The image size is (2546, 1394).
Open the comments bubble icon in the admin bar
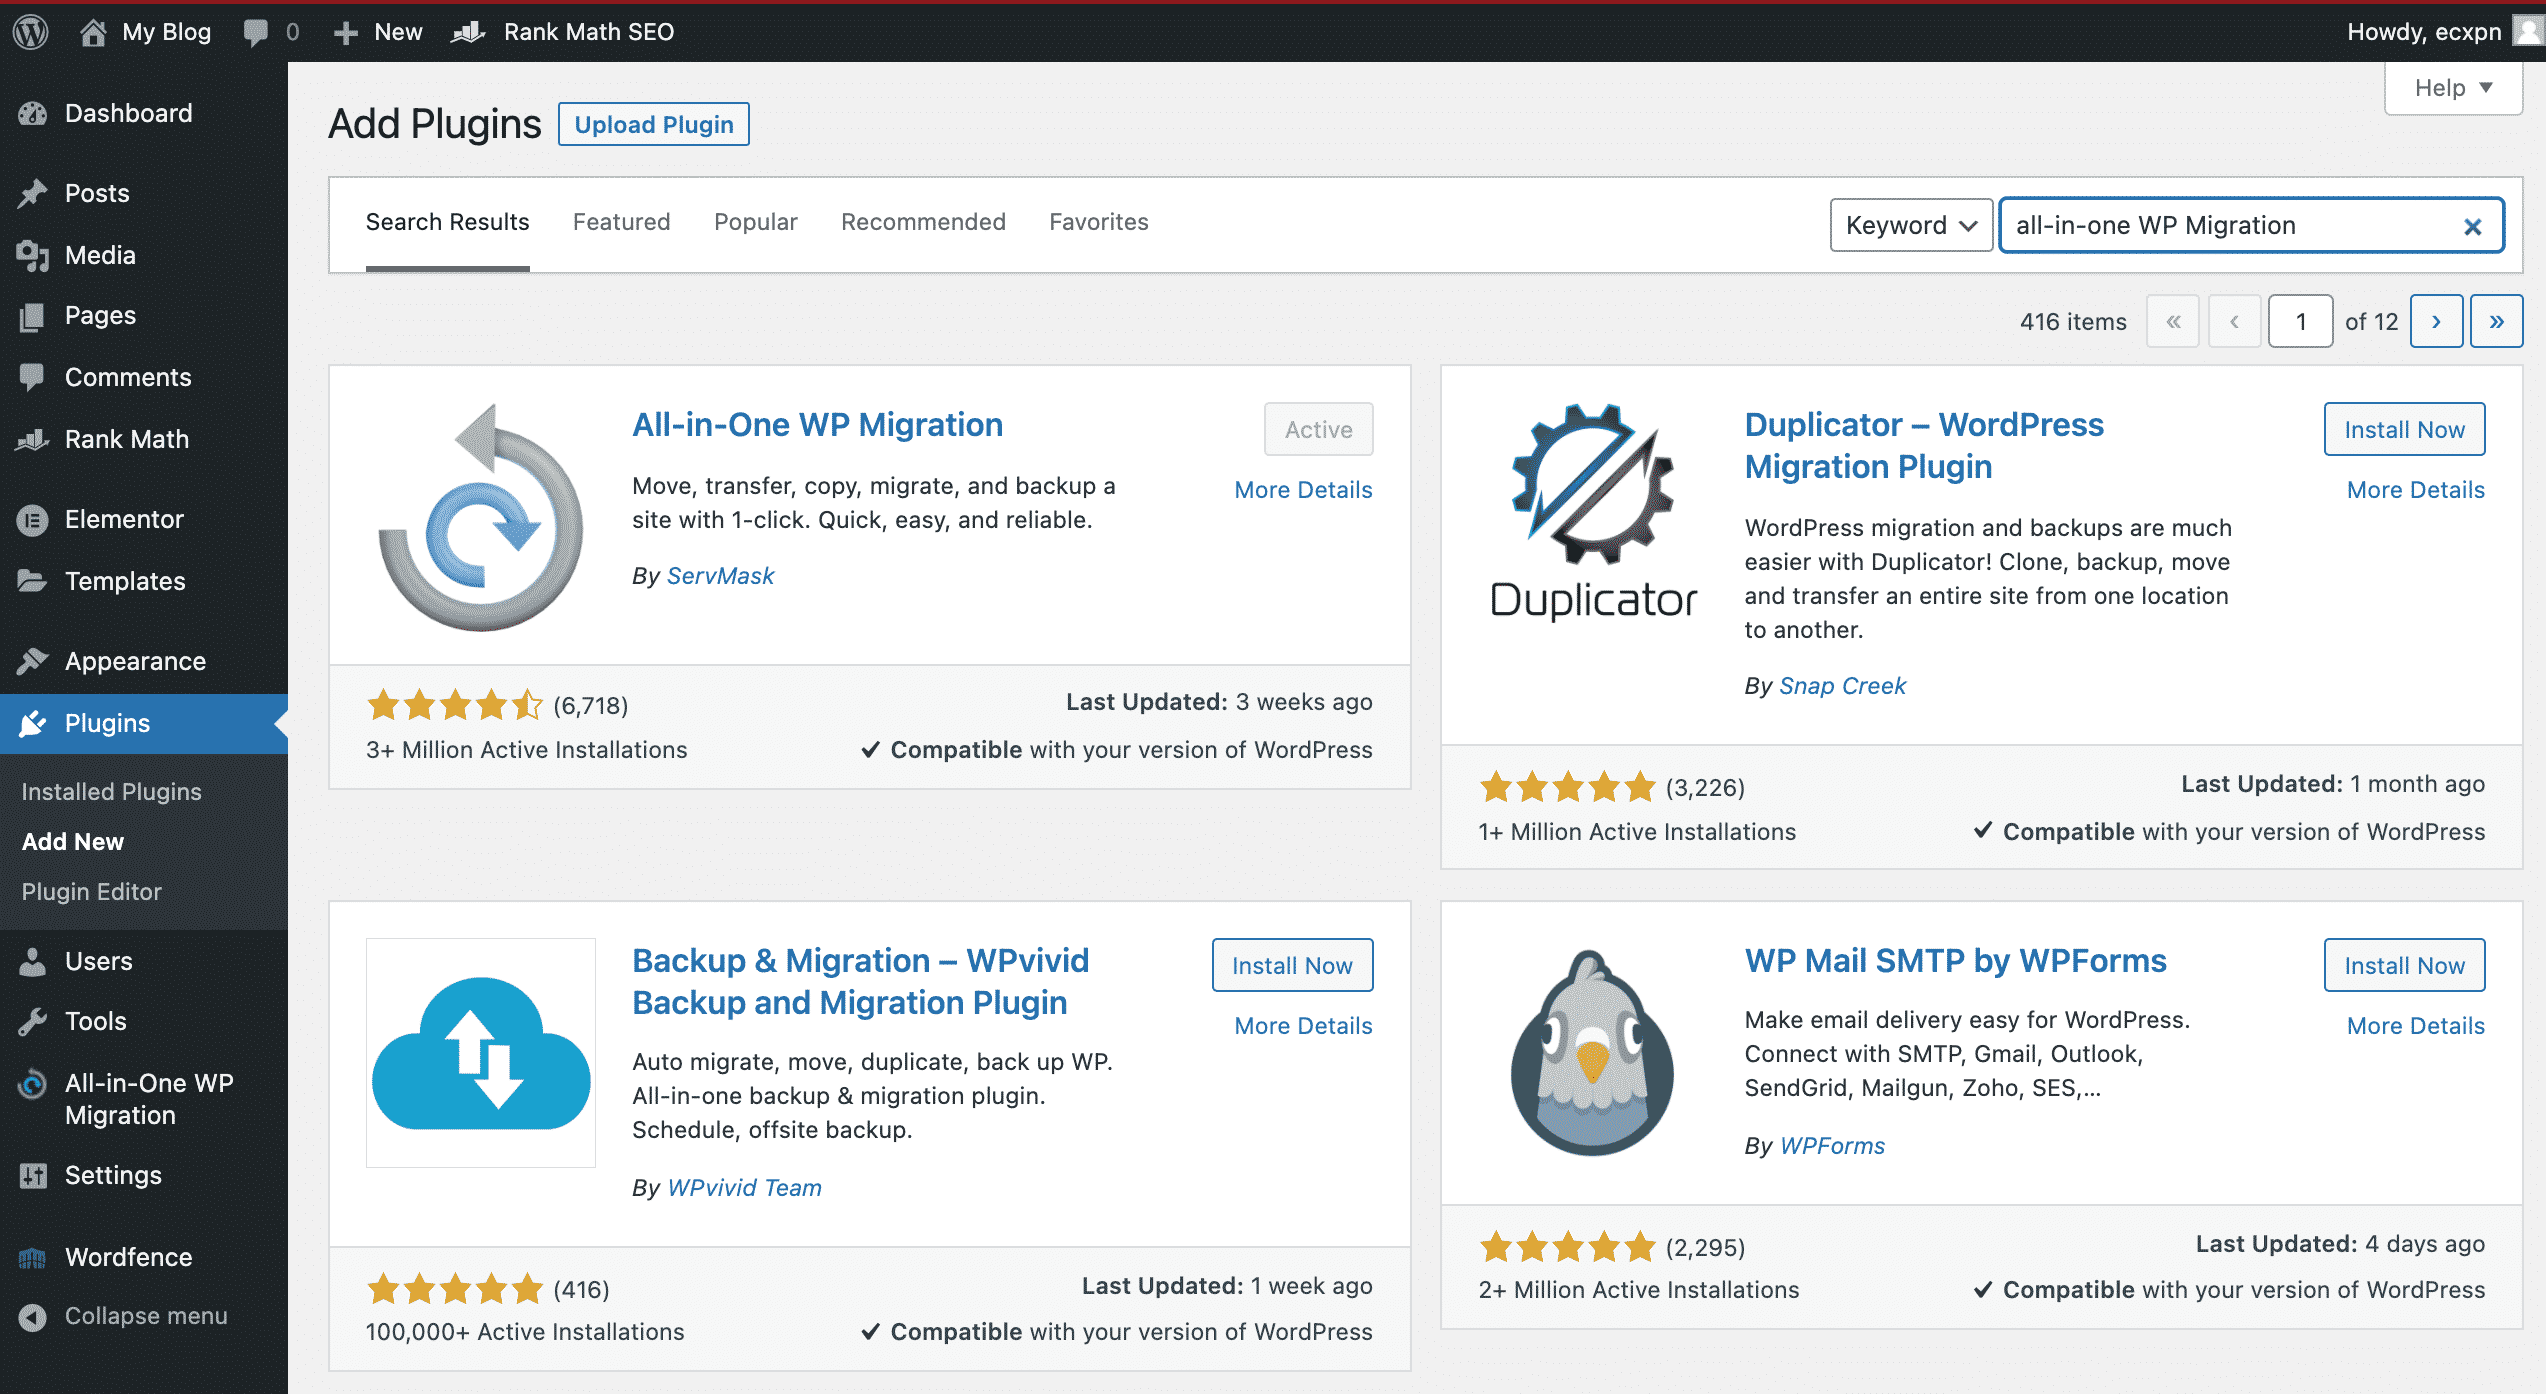click(x=256, y=32)
